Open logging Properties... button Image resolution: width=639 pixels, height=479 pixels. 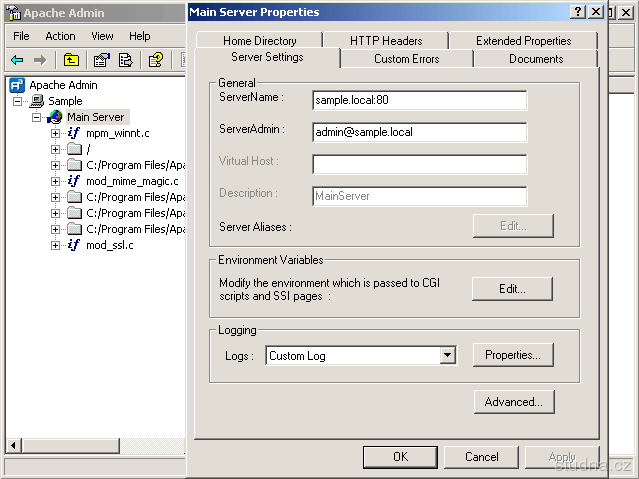[512, 355]
